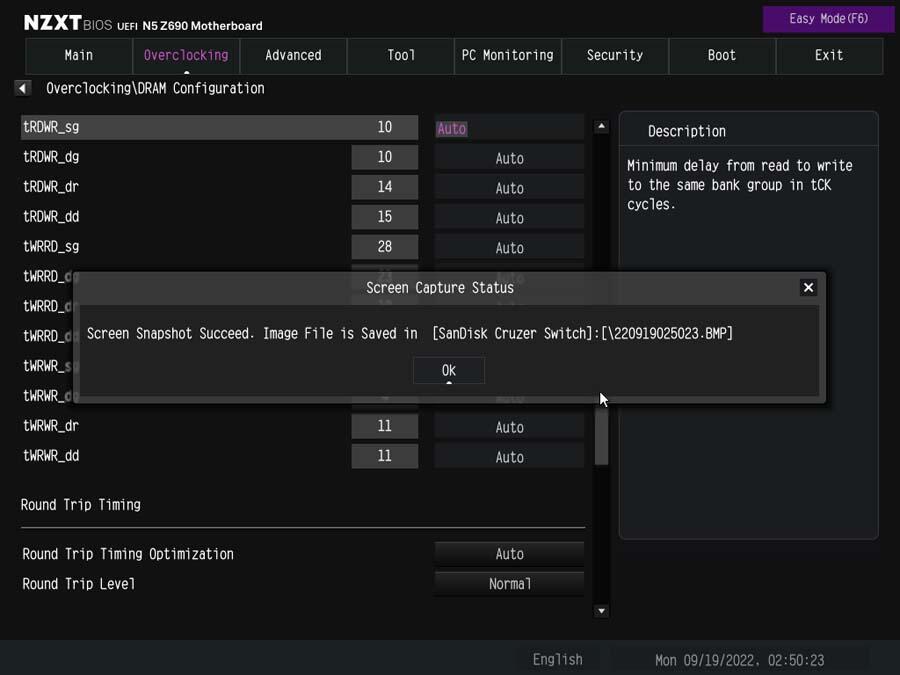The image size is (900, 675).
Task: Go to the PC Monitoring tab
Action: pos(507,56)
